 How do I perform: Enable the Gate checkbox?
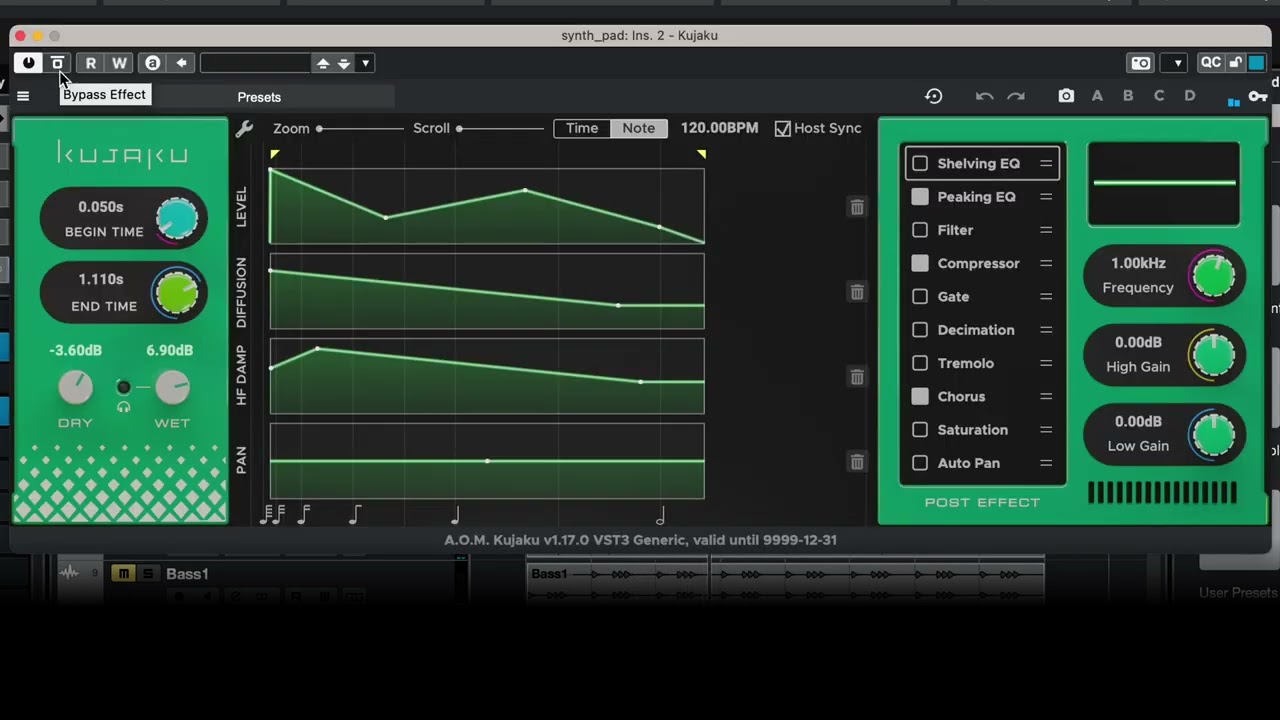tap(920, 296)
